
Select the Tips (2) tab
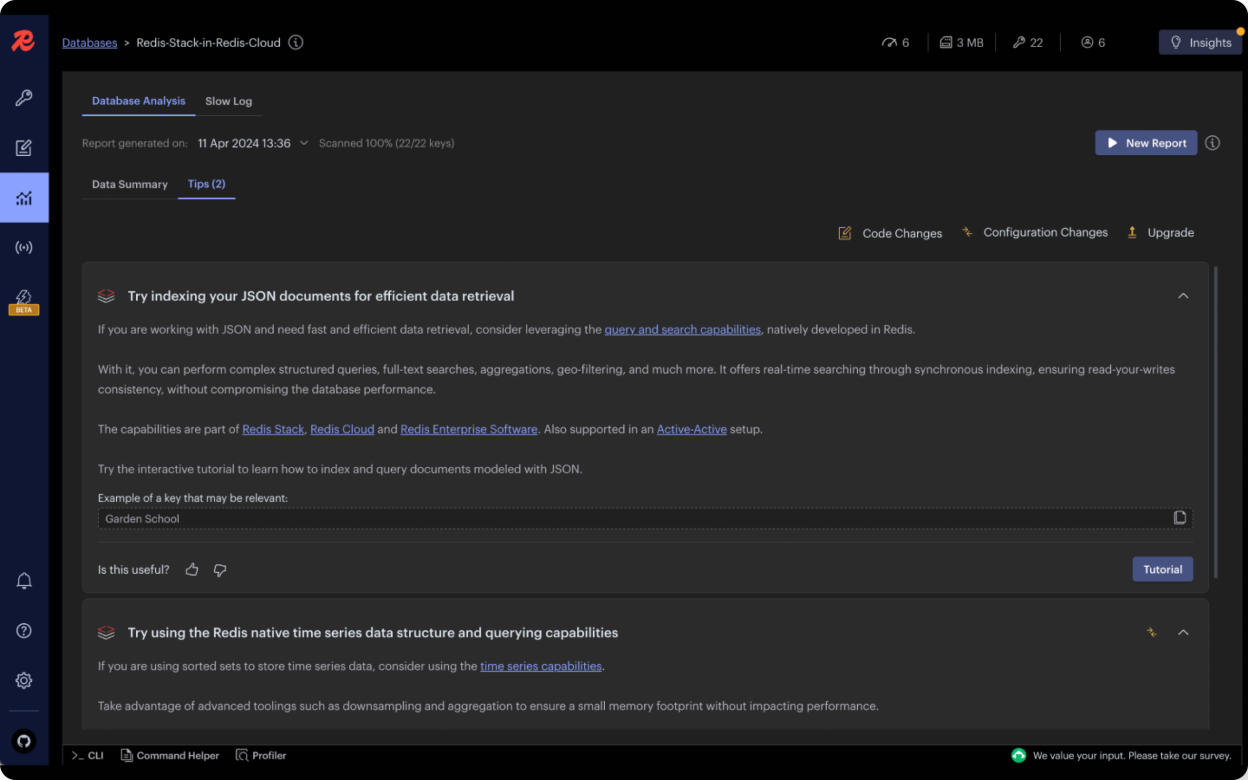click(x=206, y=184)
